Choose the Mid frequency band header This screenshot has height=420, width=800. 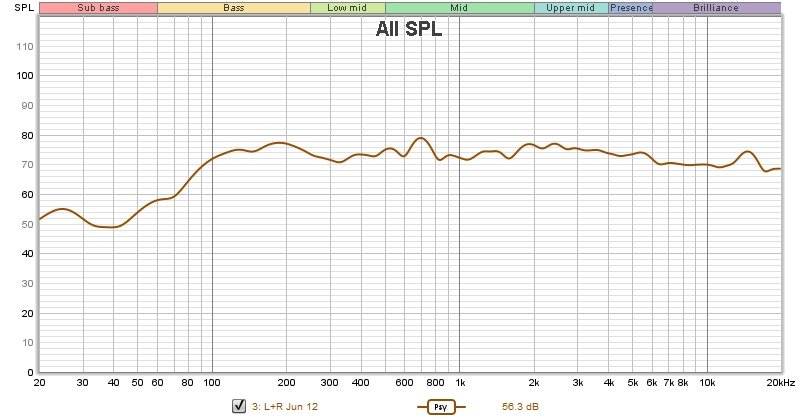point(459,8)
